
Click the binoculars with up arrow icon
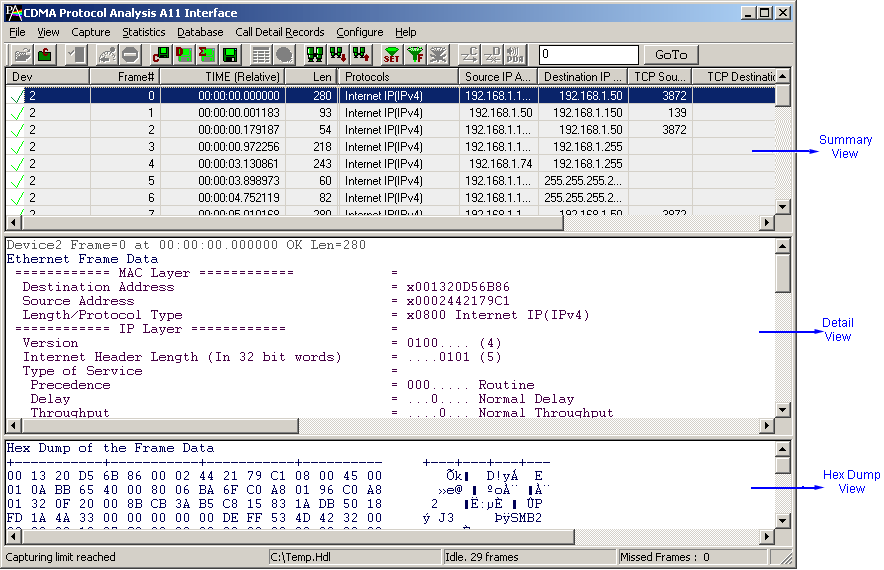[x=361, y=55]
